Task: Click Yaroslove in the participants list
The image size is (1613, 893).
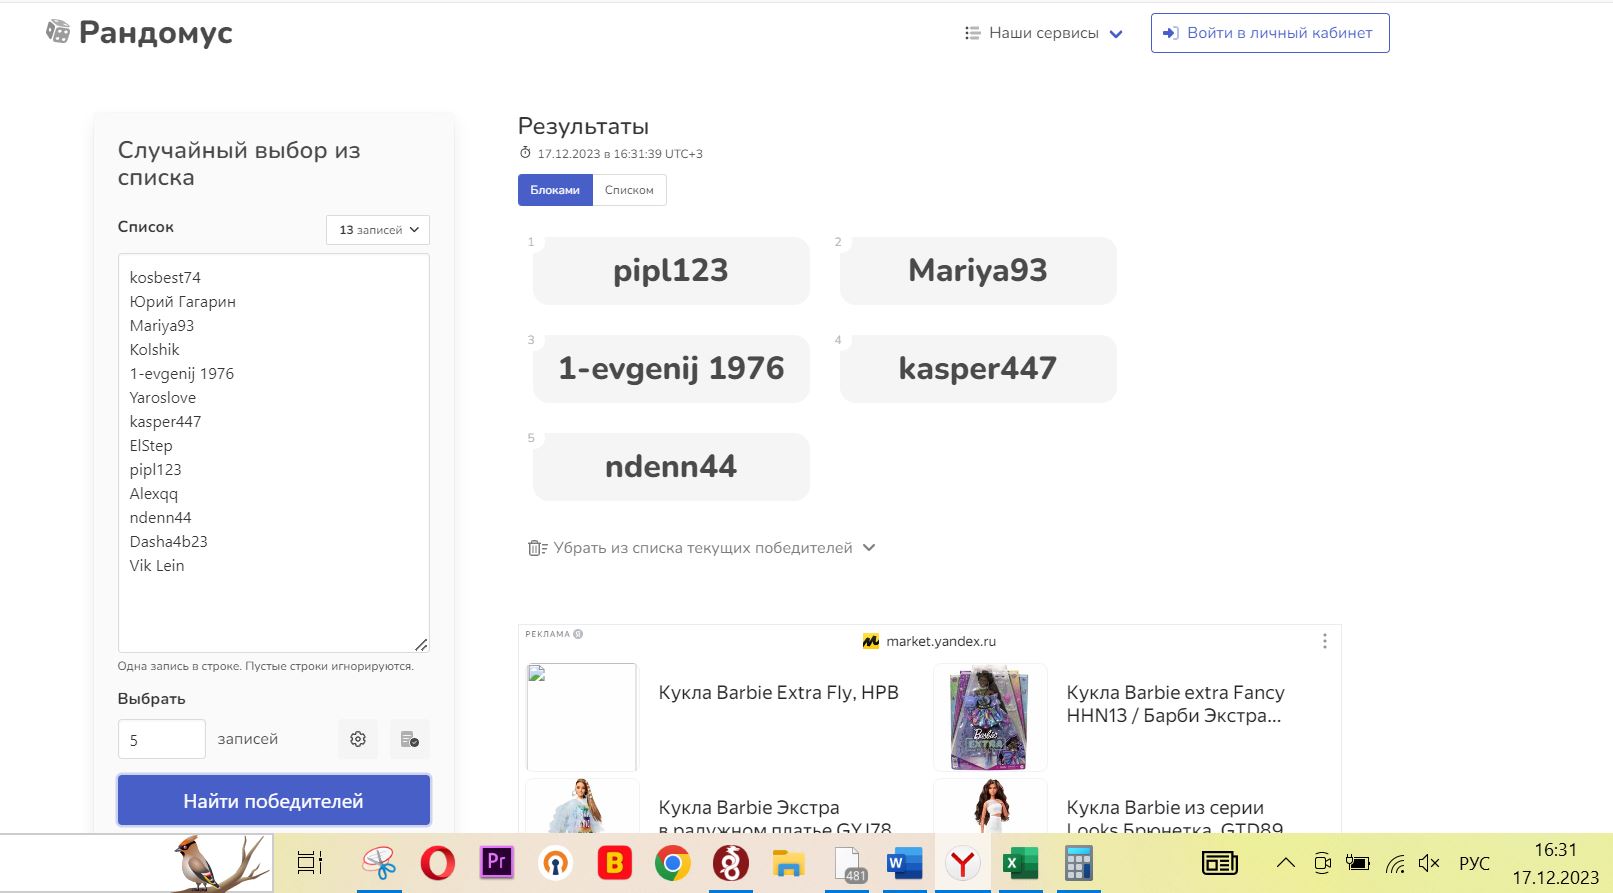Action: click(x=162, y=398)
